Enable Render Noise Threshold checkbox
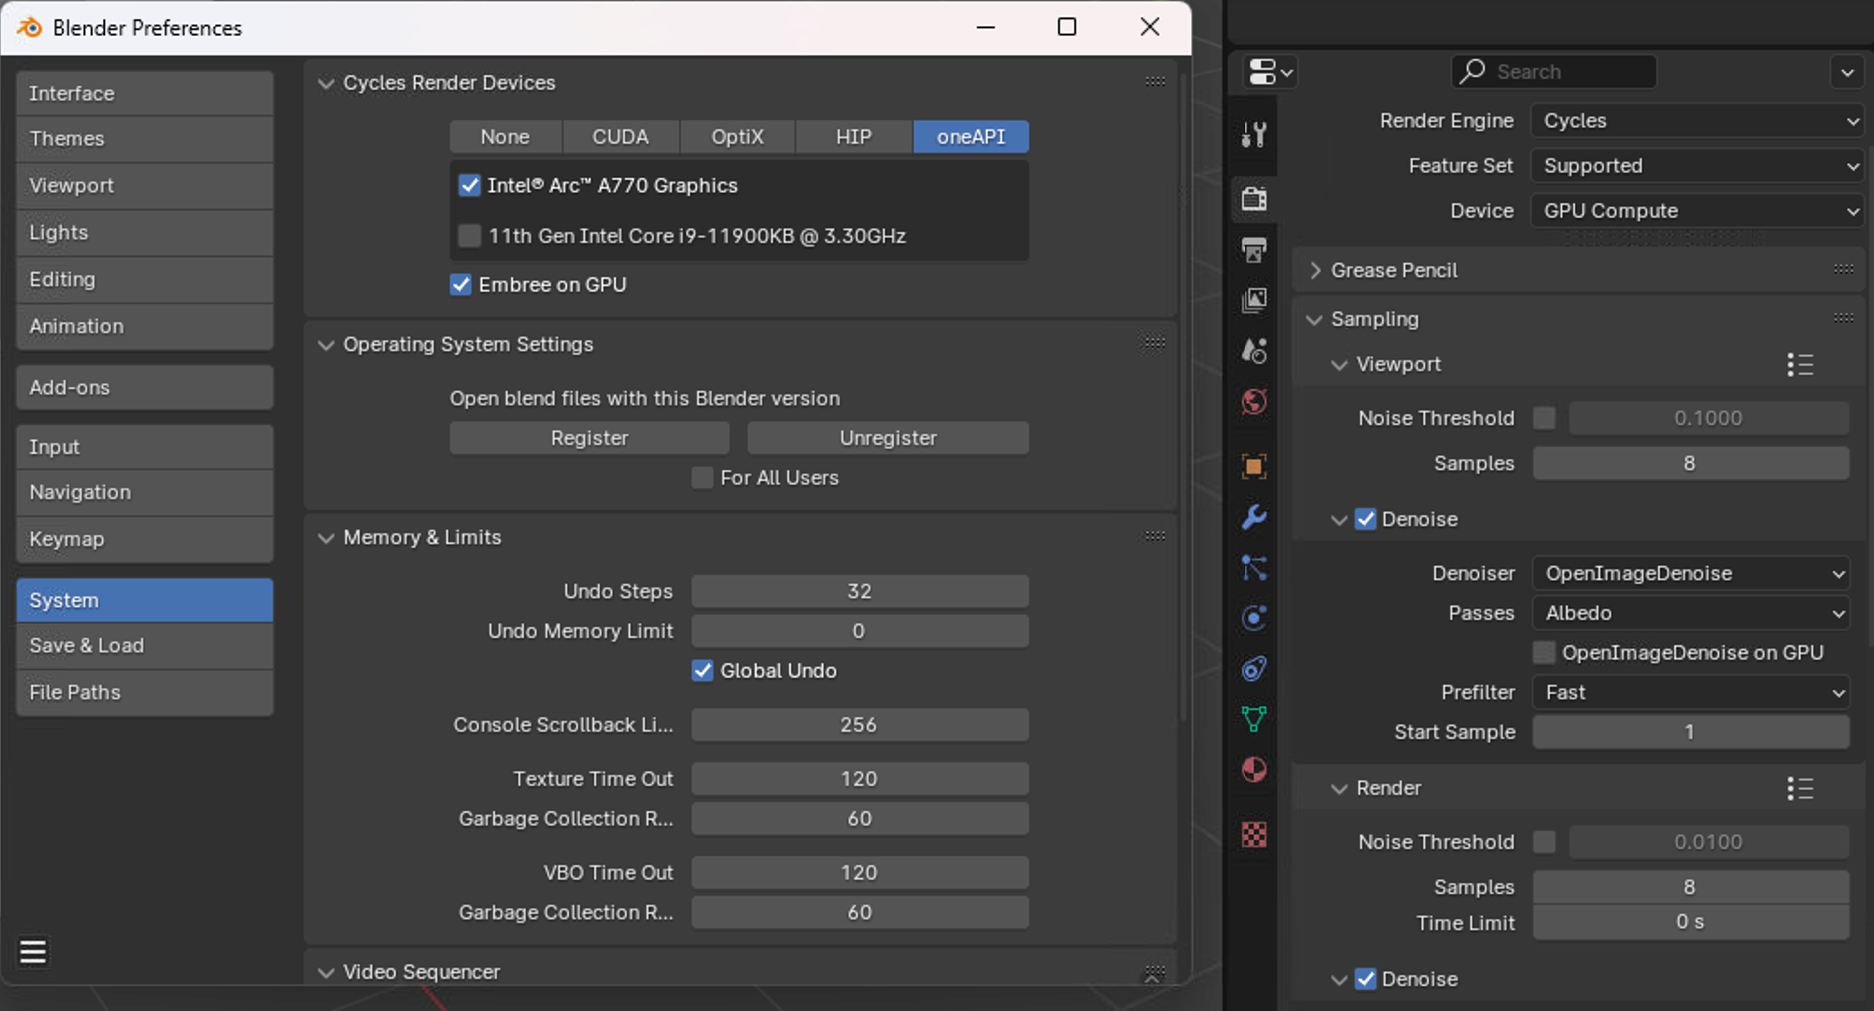 click(1544, 842)
